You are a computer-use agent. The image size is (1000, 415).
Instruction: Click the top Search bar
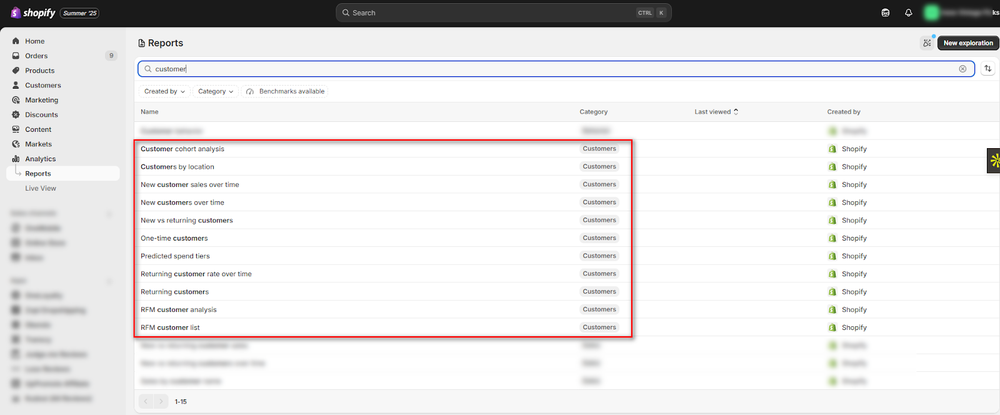pyautogui.click(x=504, y=13)
